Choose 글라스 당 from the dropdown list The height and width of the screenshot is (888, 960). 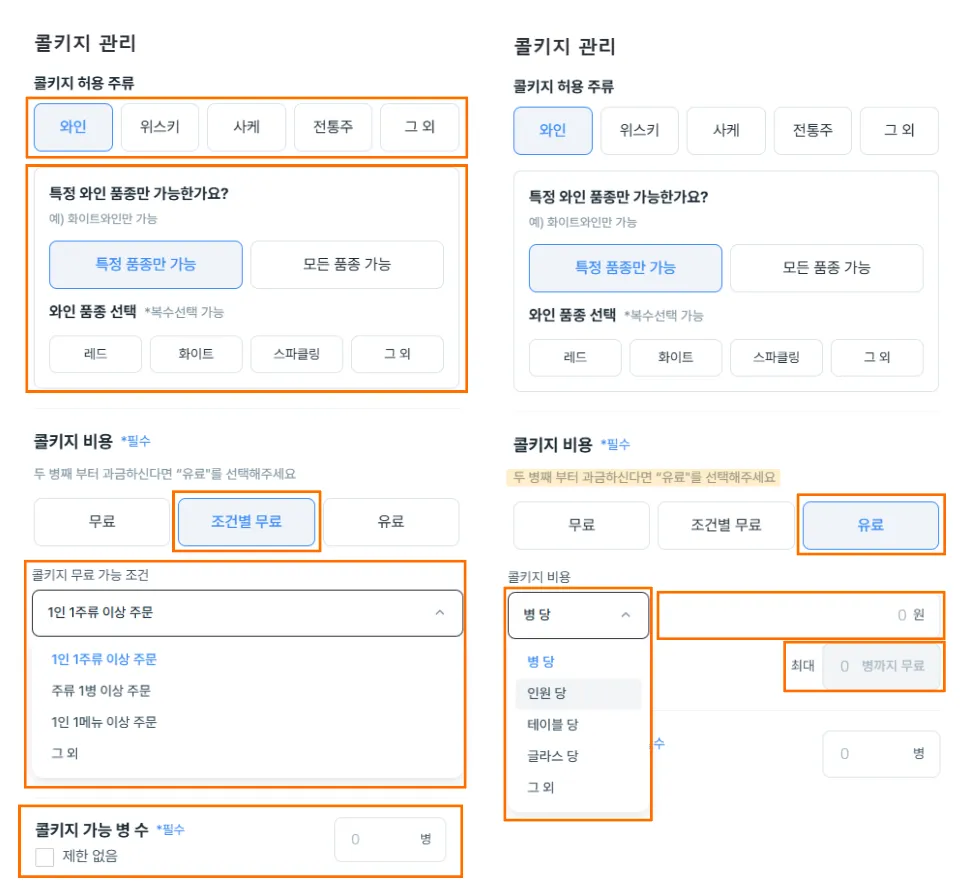[x=553, y=756]
